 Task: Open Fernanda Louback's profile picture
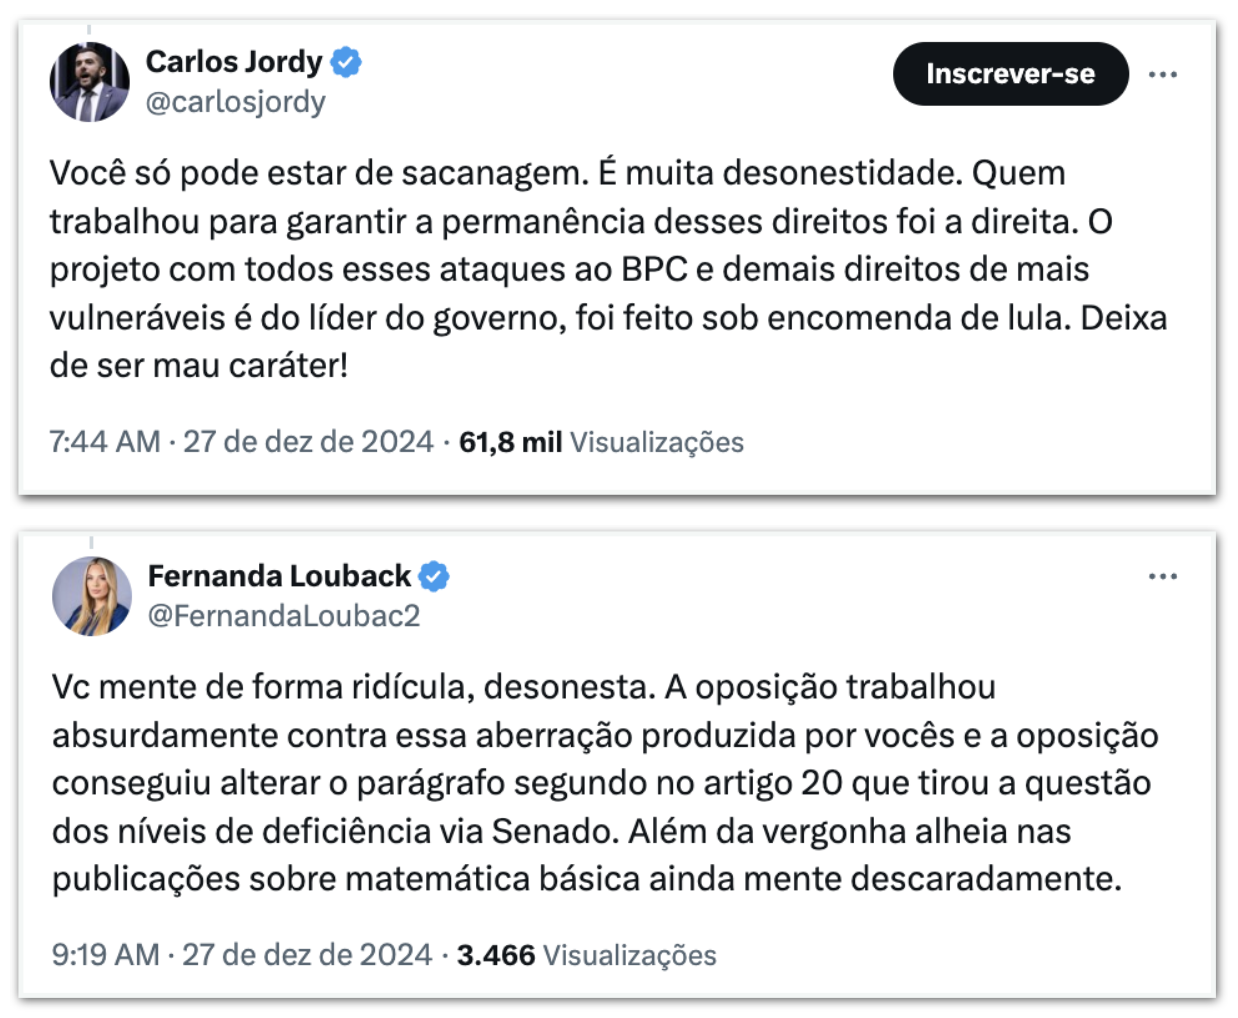[92, 596]
